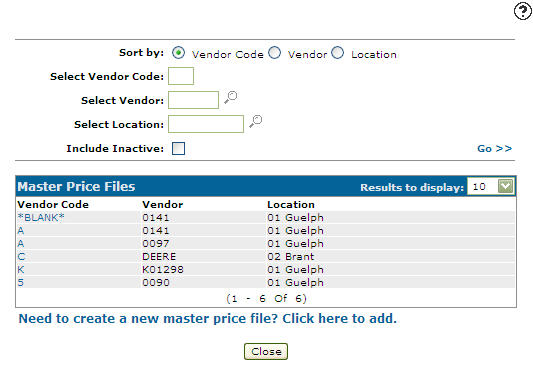Select vendor cell 0090
533x374 pixels.
tap(156, 283)
